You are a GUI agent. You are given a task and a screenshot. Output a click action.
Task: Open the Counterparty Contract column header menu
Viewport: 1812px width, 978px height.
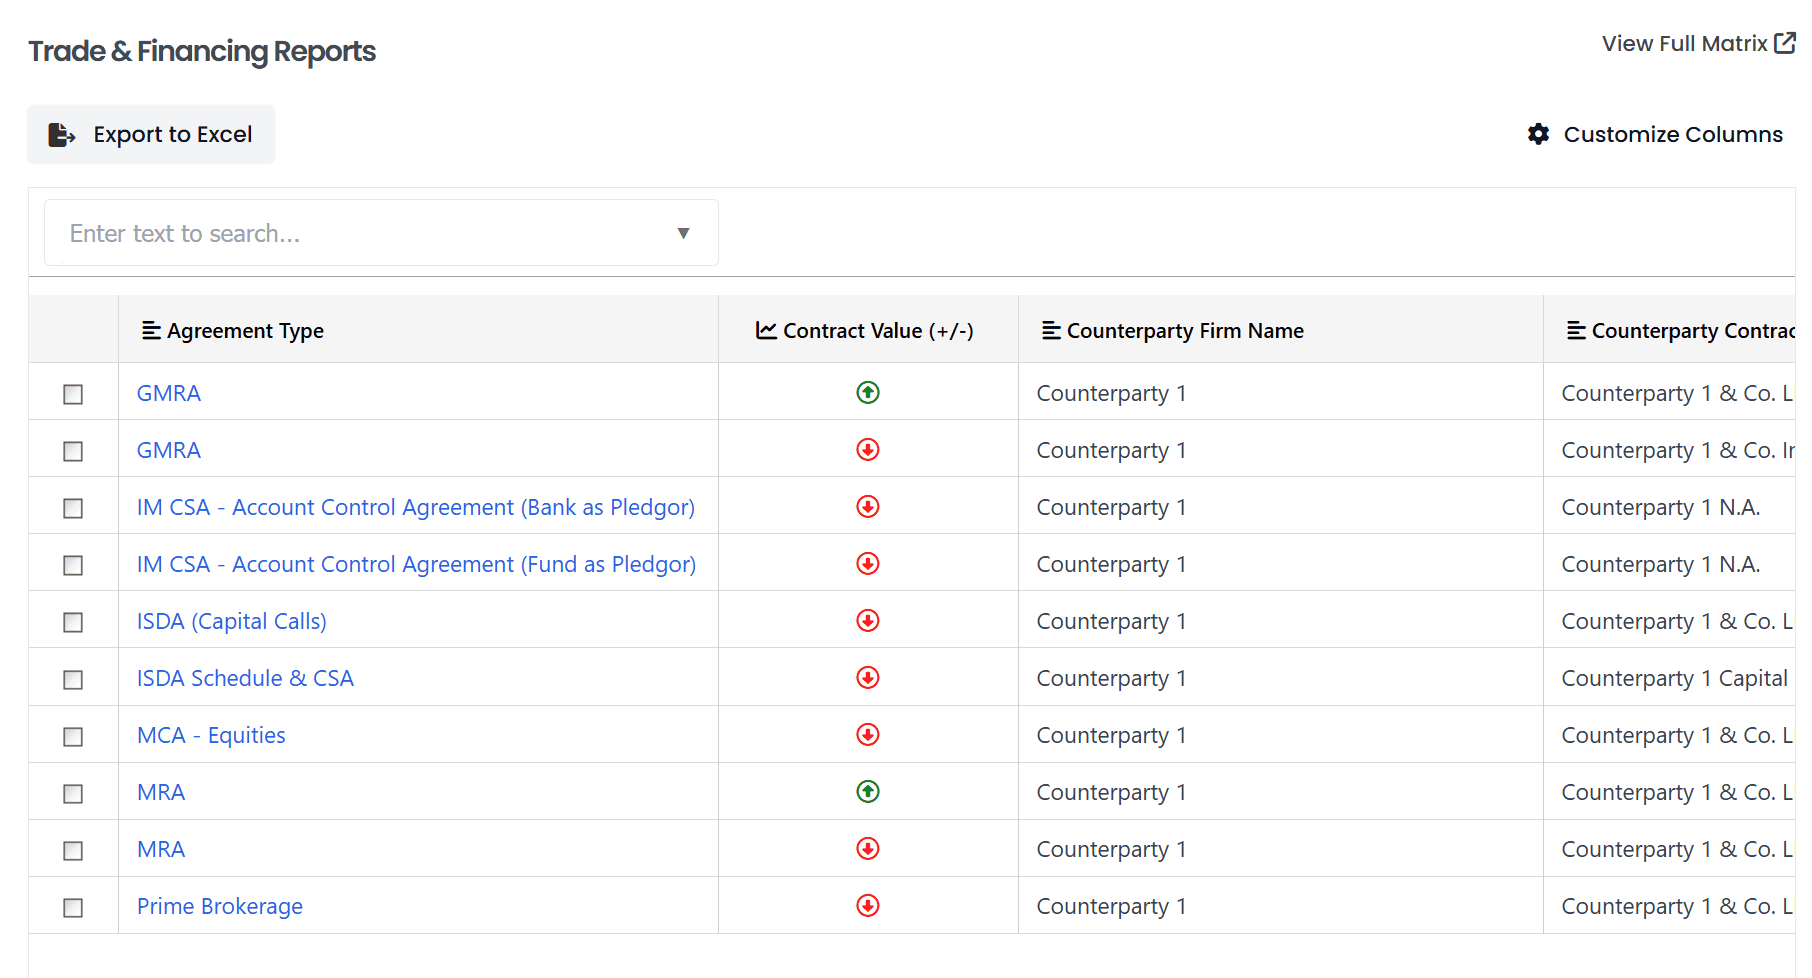(x=1576, y=331)
